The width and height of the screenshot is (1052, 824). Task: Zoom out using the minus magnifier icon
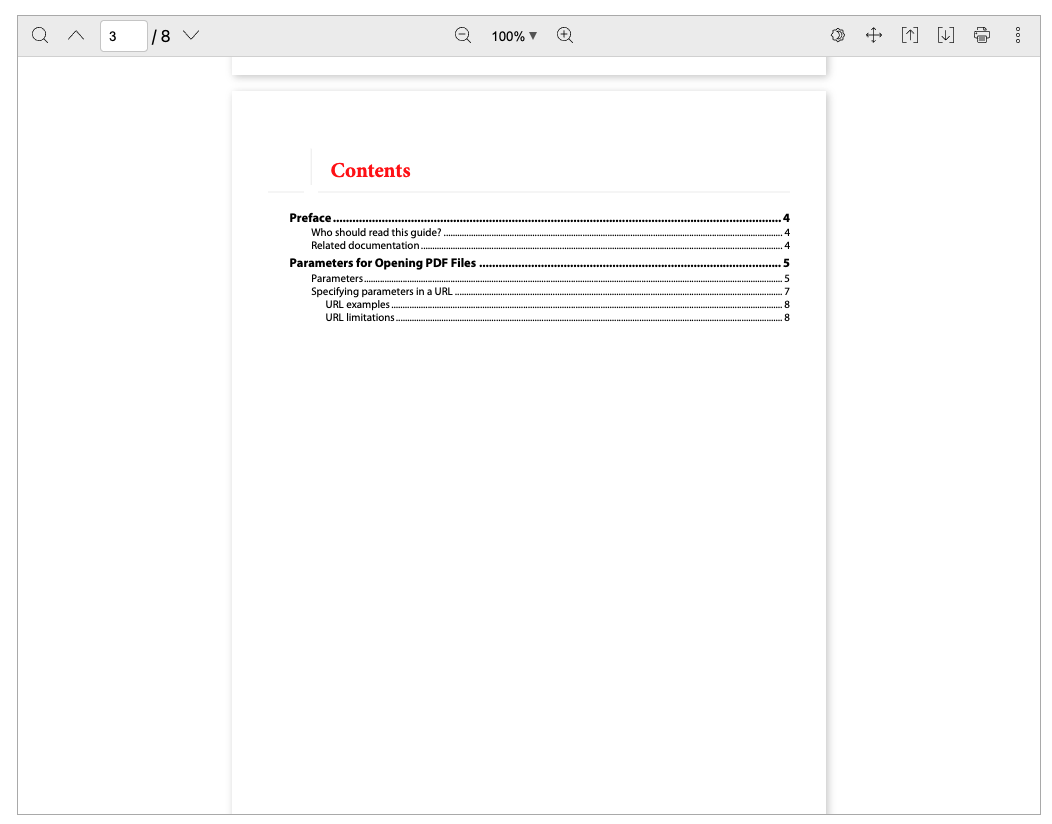(x=462, y=35)
